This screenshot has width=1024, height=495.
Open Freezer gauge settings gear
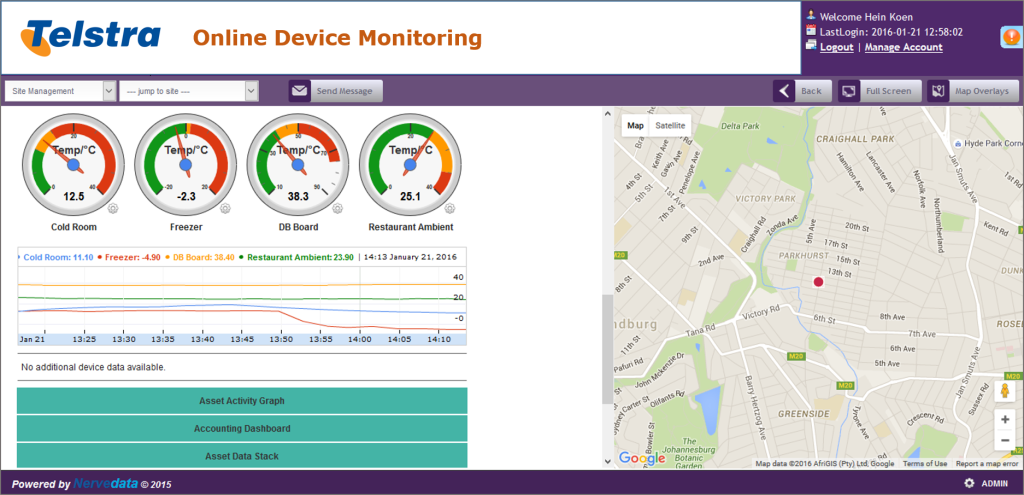tap(226, 209)
